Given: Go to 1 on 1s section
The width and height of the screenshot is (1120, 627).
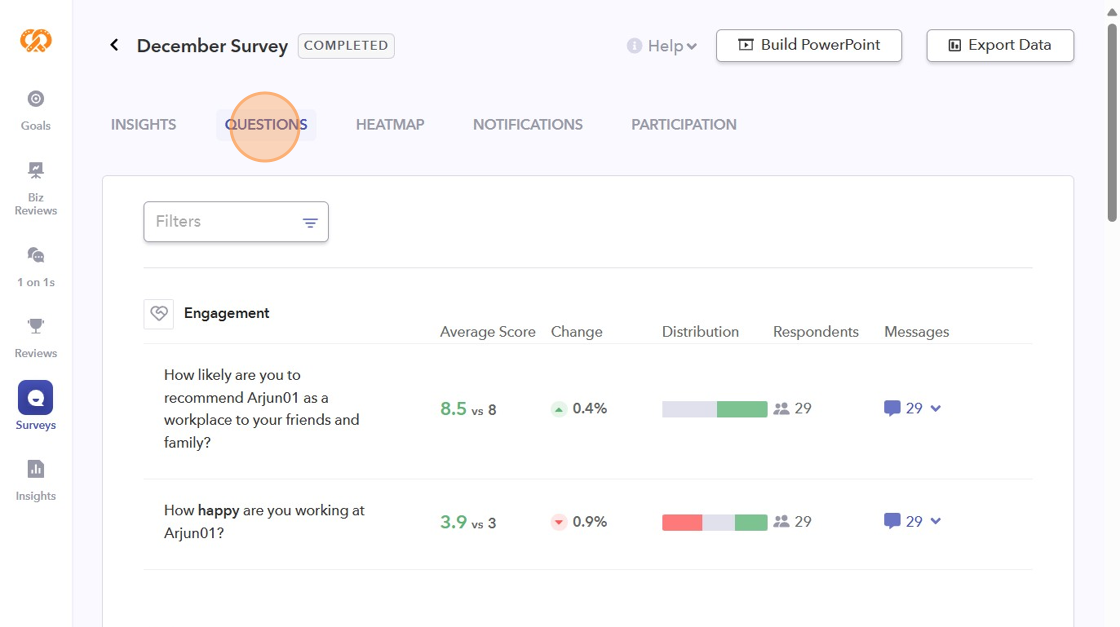Looking at the screenshot, I should [x=36, y=266].
